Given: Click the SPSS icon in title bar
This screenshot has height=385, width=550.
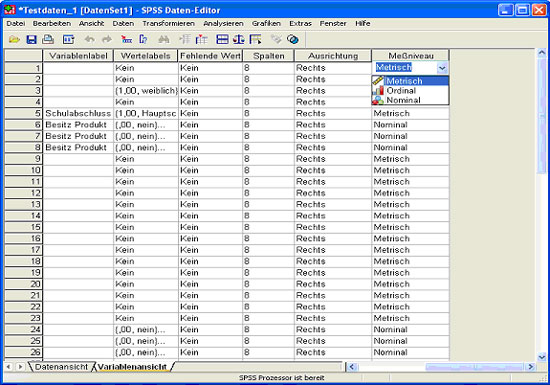Looking at the screenshot, I should (x=10, y=9).
